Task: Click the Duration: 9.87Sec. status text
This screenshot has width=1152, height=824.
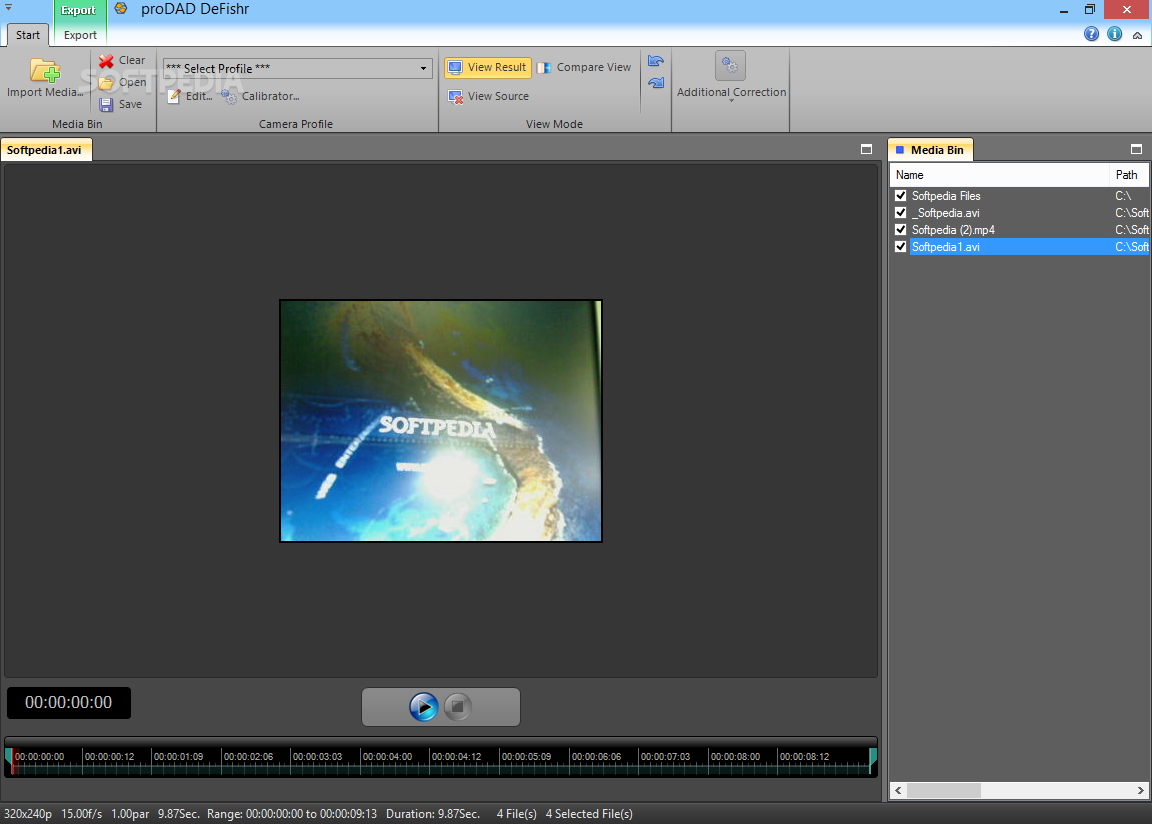Action: (x=433, y=814)
